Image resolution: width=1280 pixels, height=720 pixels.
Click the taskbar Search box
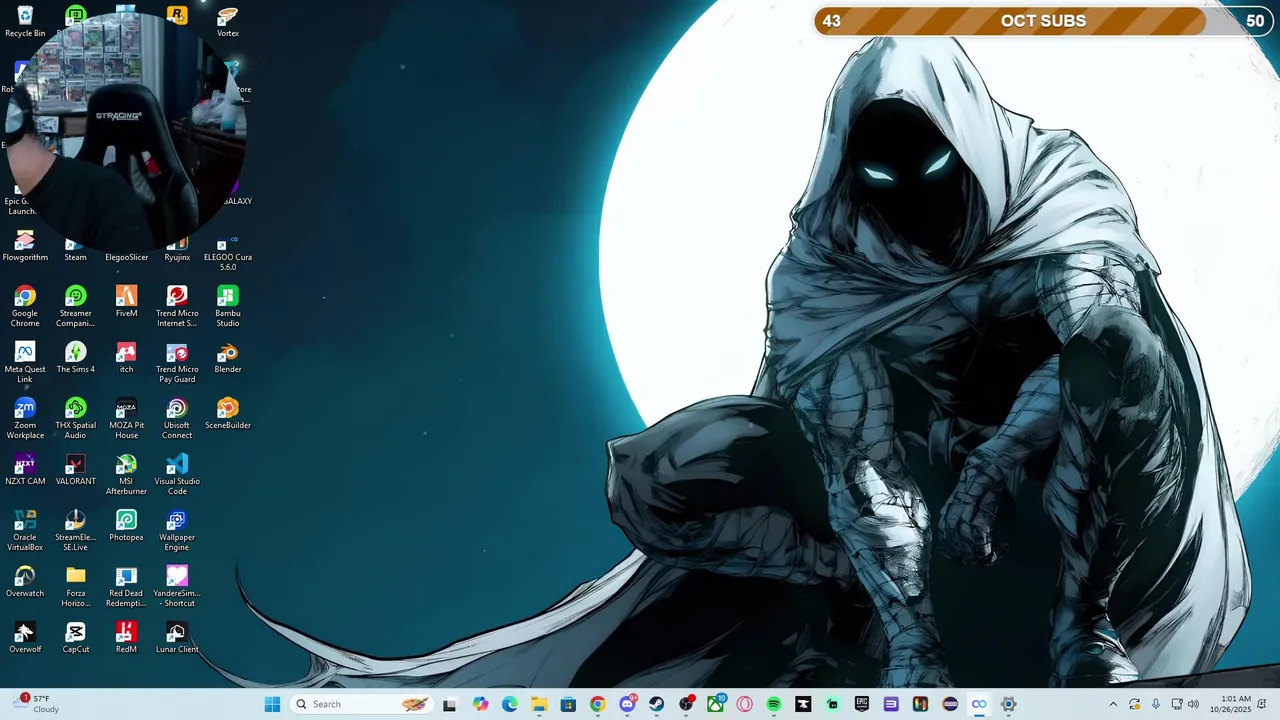364,704
